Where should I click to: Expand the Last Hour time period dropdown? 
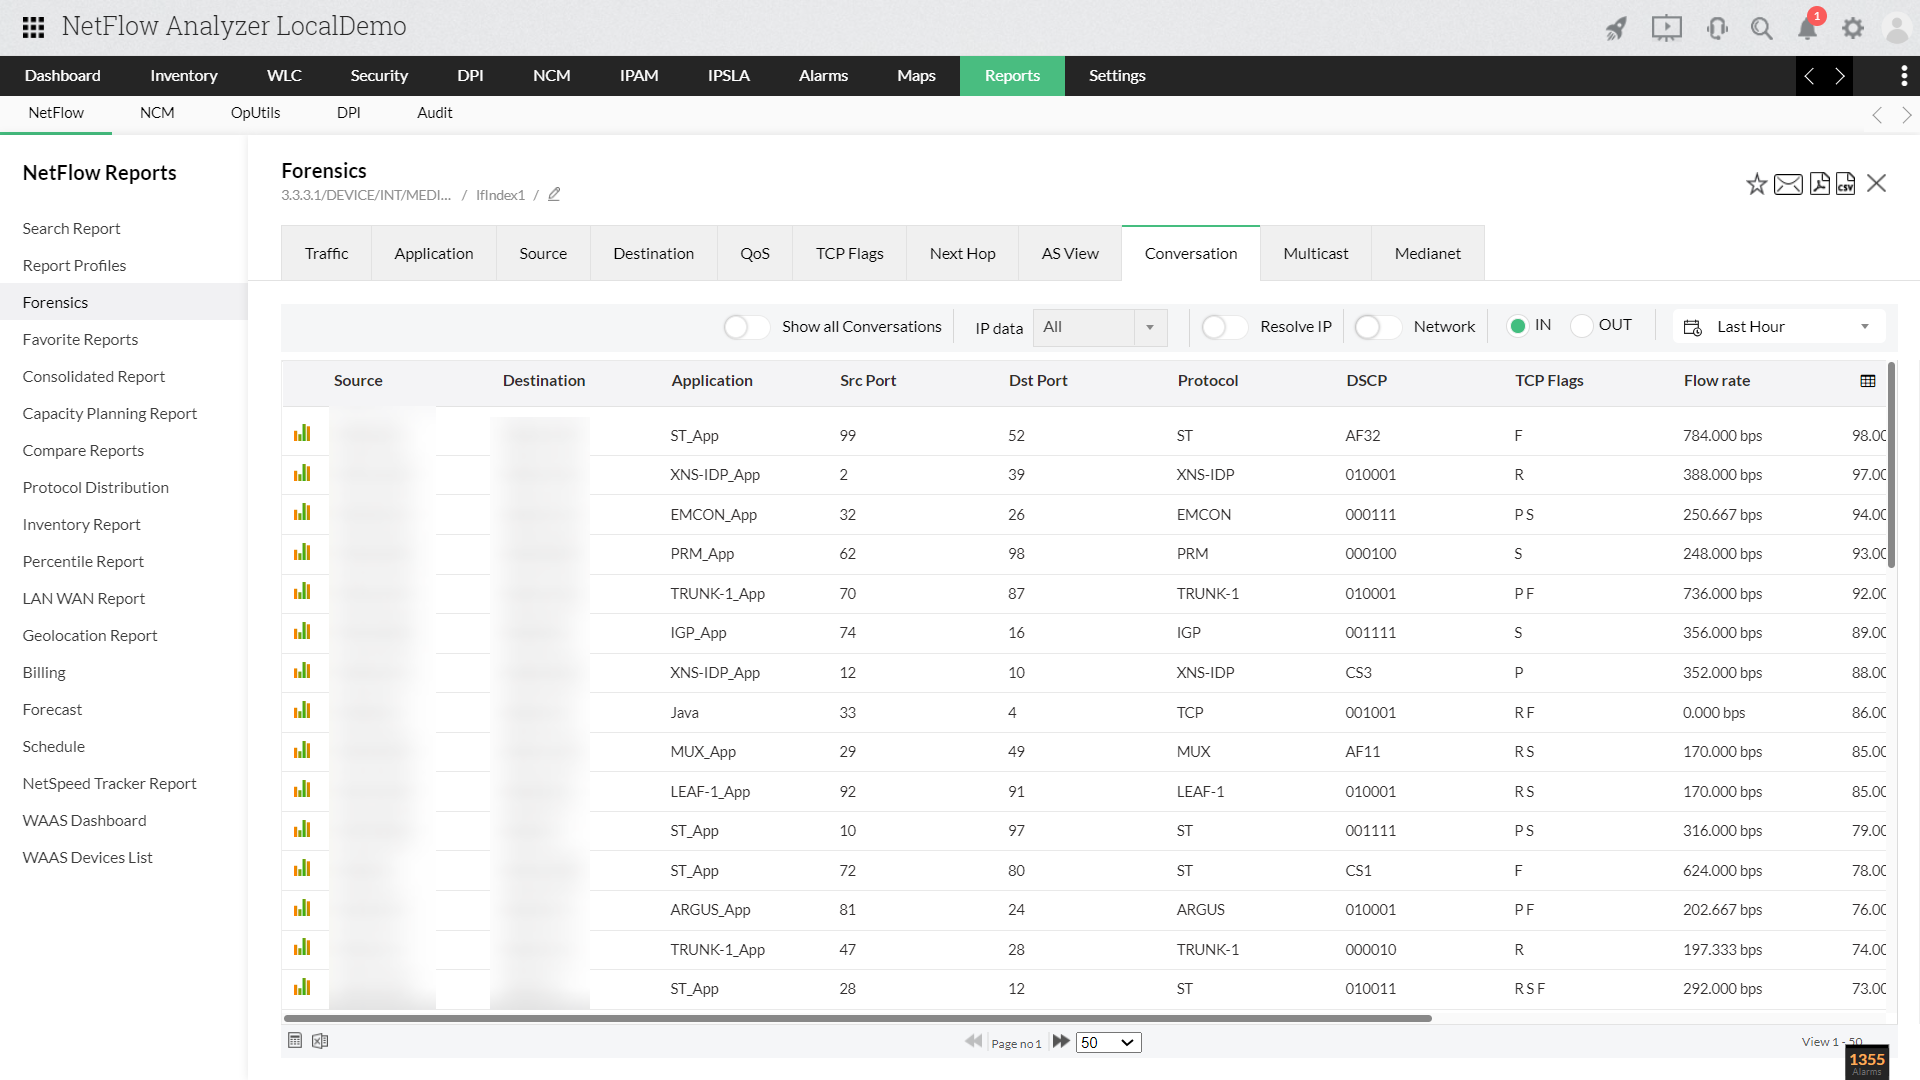pos(1780,327)
